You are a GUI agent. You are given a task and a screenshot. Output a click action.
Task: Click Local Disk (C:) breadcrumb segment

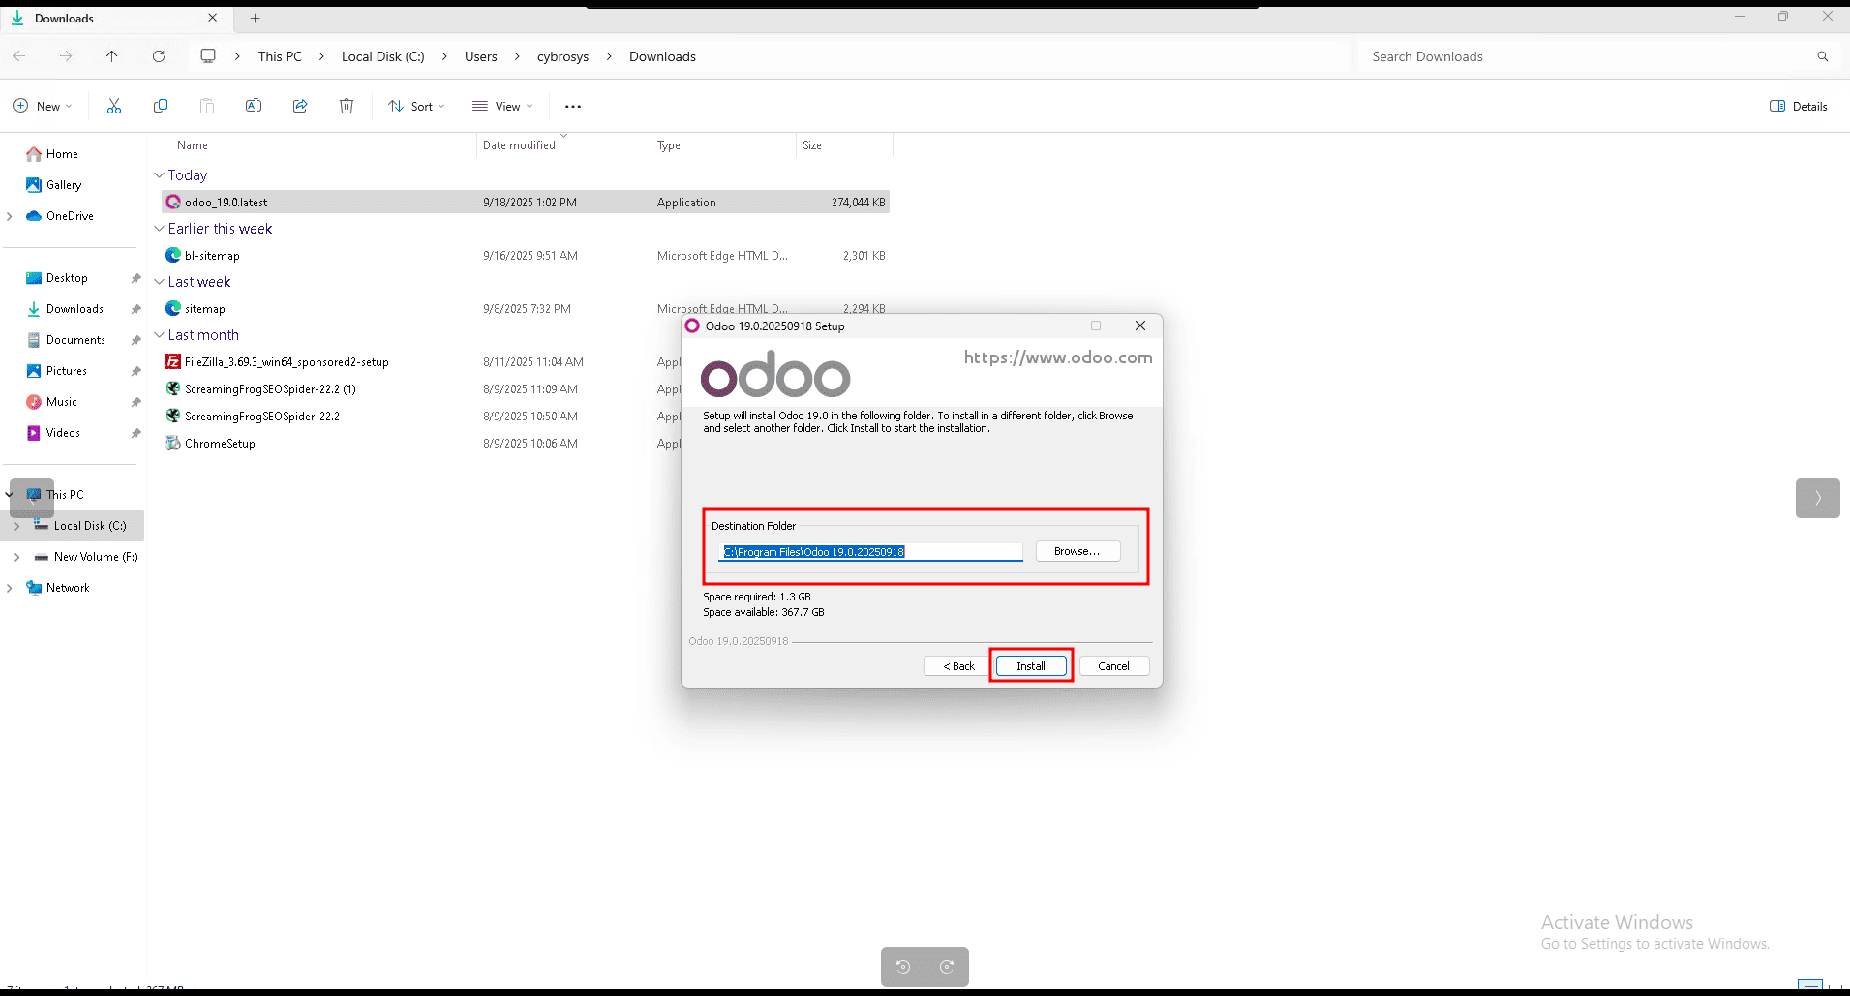coord(383,57)
